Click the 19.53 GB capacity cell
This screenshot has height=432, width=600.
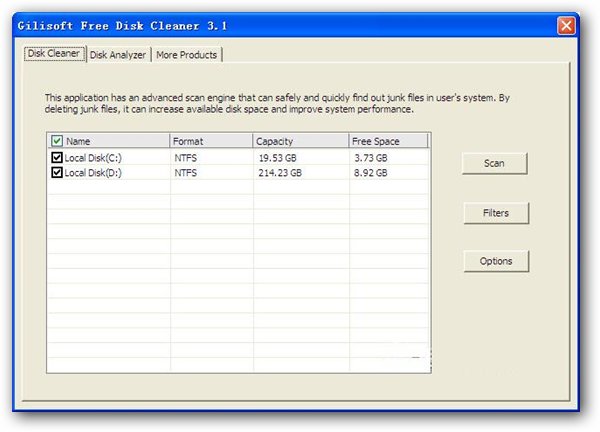pyautogui.click(x=277, y=158)
